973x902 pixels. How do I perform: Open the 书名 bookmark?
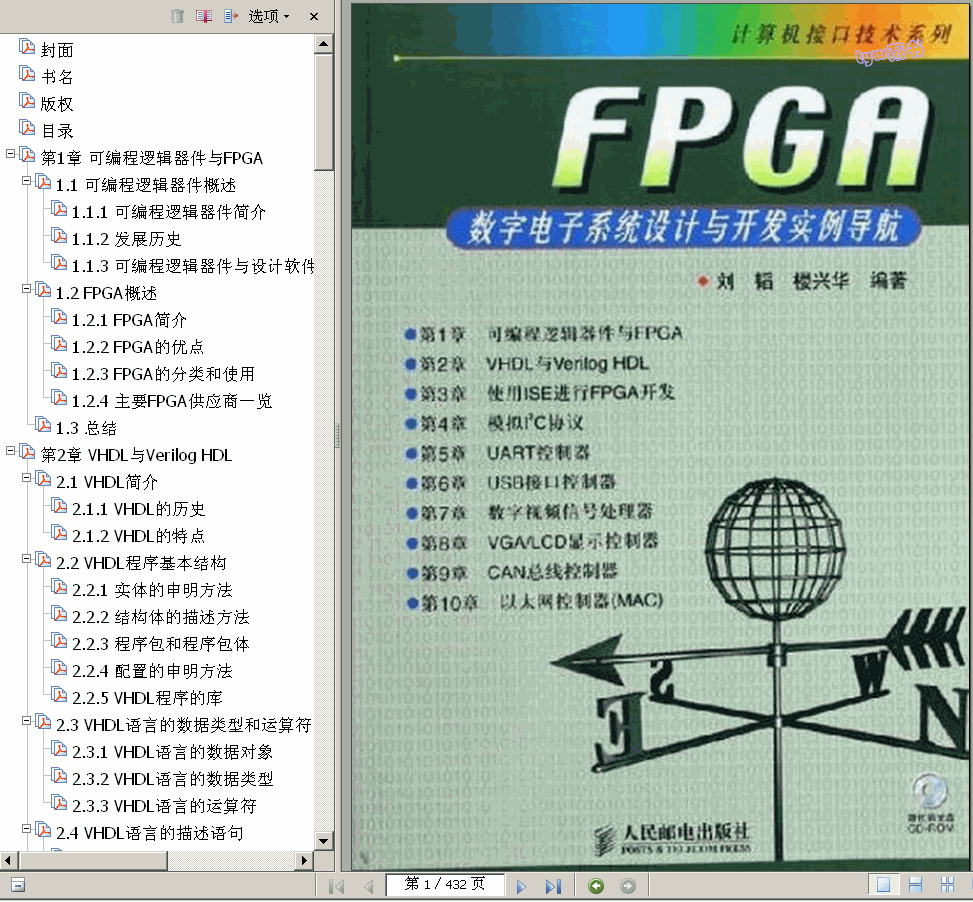(57, 77)
